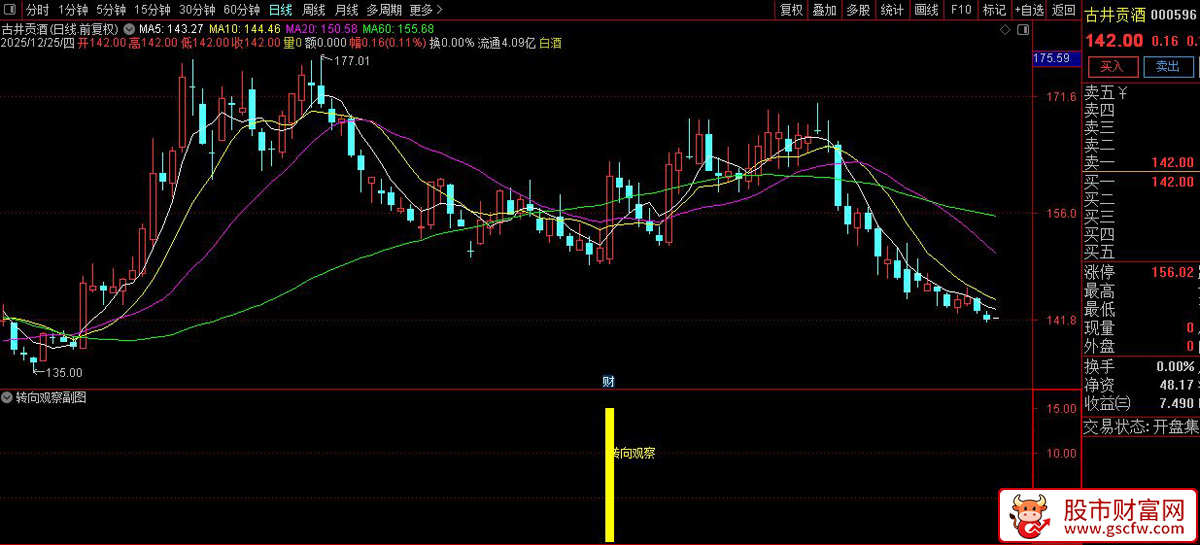Click the 135.00 low price label

coord(64,372)
